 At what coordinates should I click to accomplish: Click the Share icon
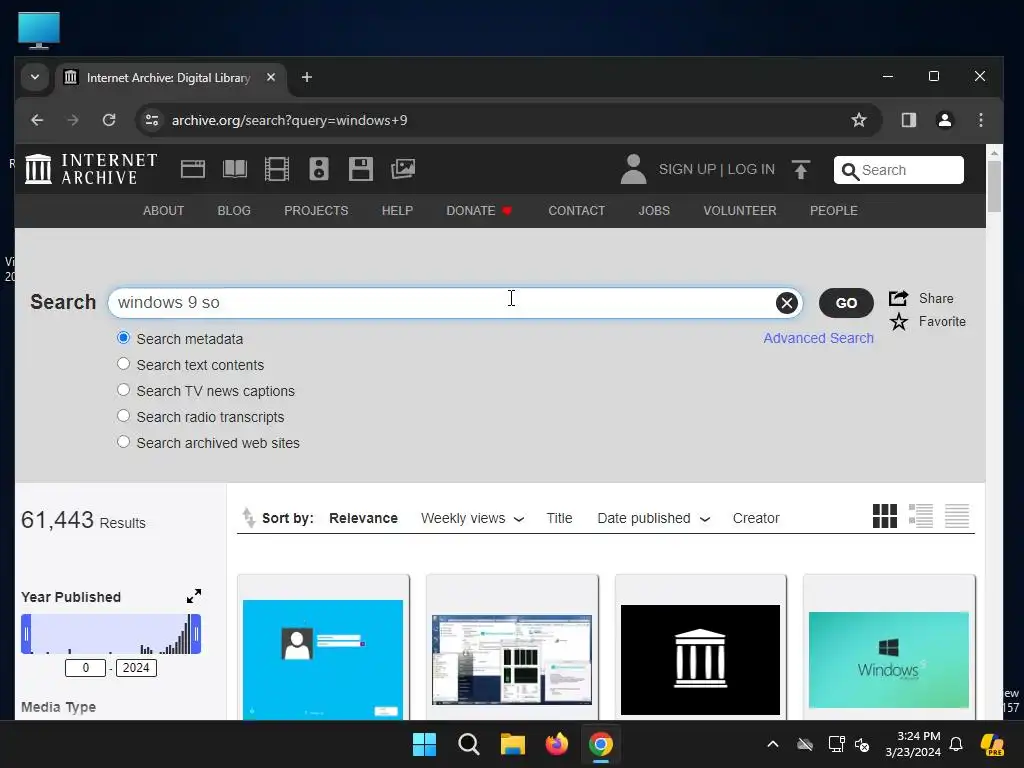(899, 298)
